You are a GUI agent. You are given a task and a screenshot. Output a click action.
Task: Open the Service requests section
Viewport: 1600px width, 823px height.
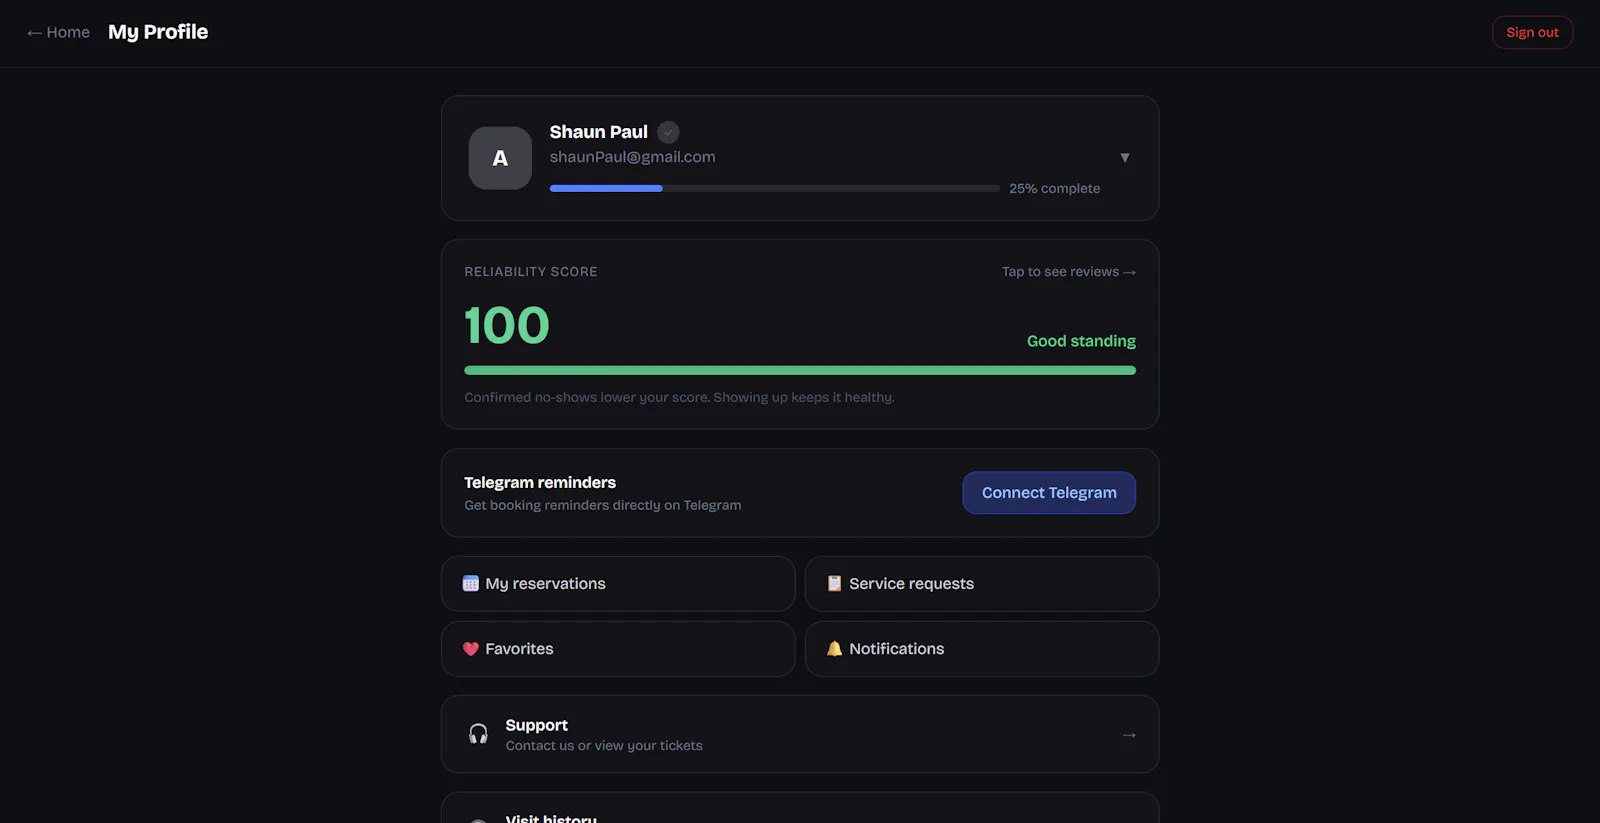point(982,584)
